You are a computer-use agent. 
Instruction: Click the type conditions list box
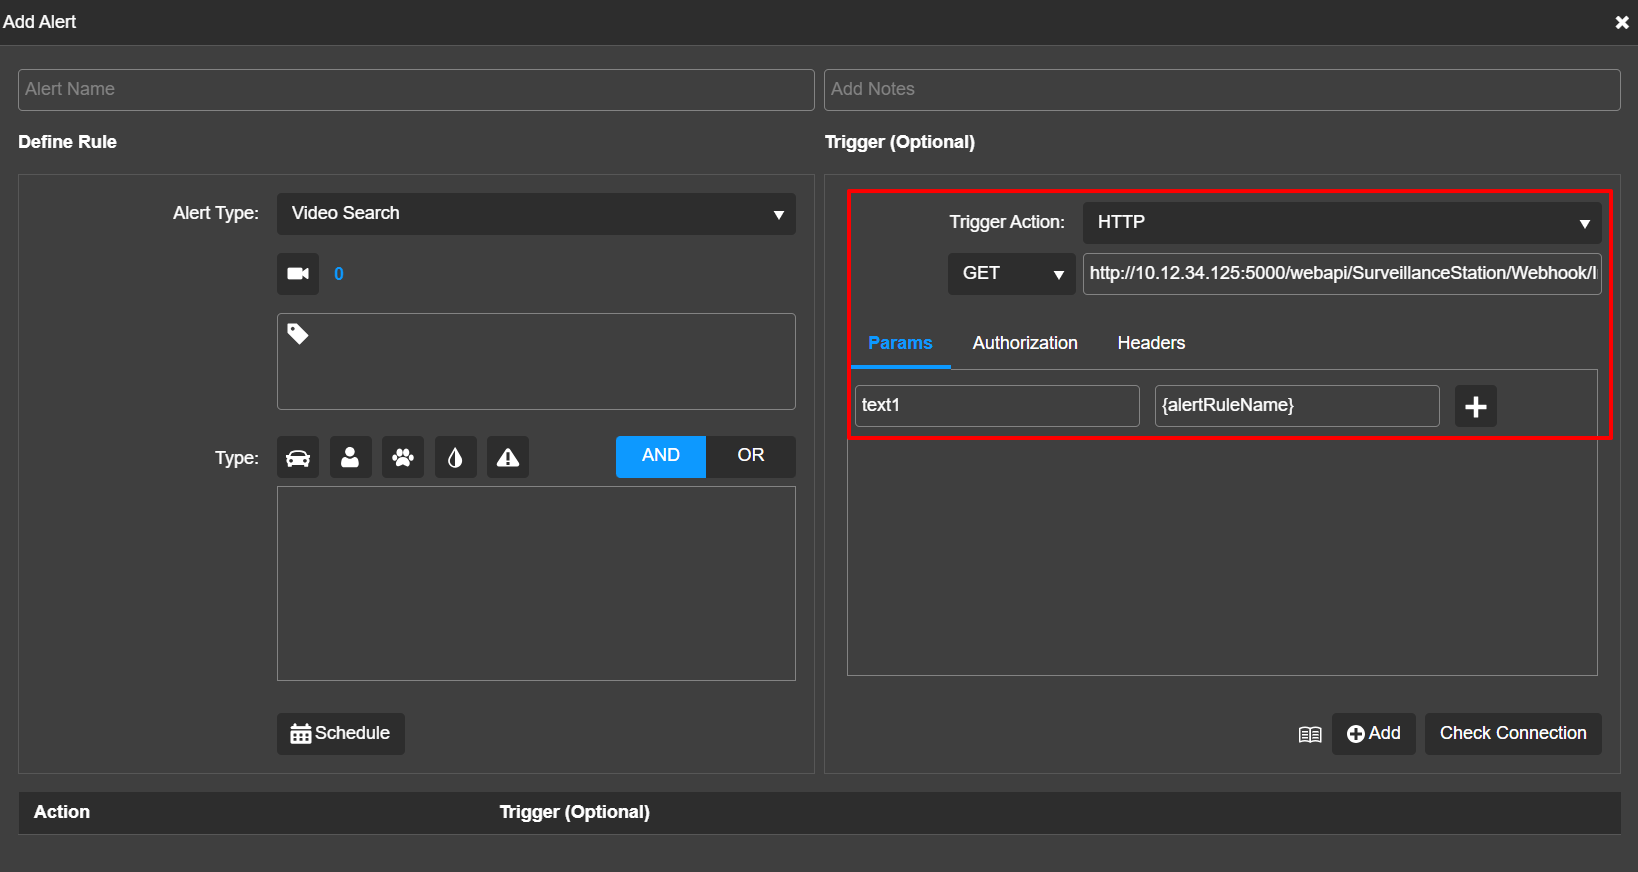[536, 583]
